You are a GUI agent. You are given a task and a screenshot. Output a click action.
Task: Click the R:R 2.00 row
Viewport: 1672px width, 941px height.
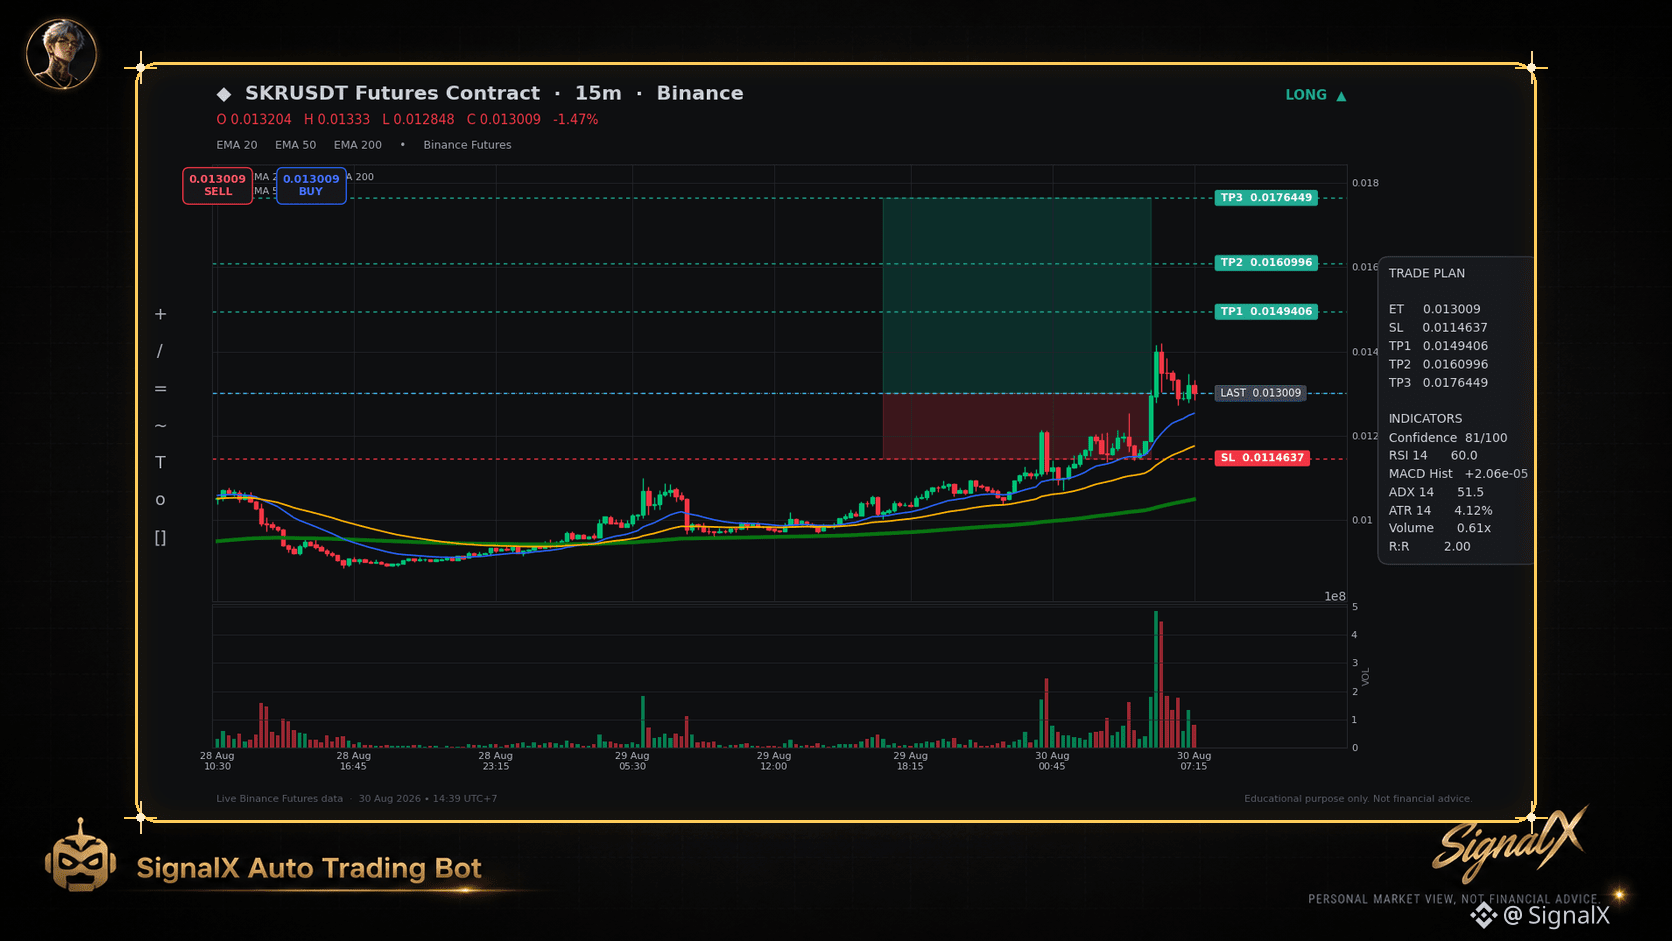1429,547
